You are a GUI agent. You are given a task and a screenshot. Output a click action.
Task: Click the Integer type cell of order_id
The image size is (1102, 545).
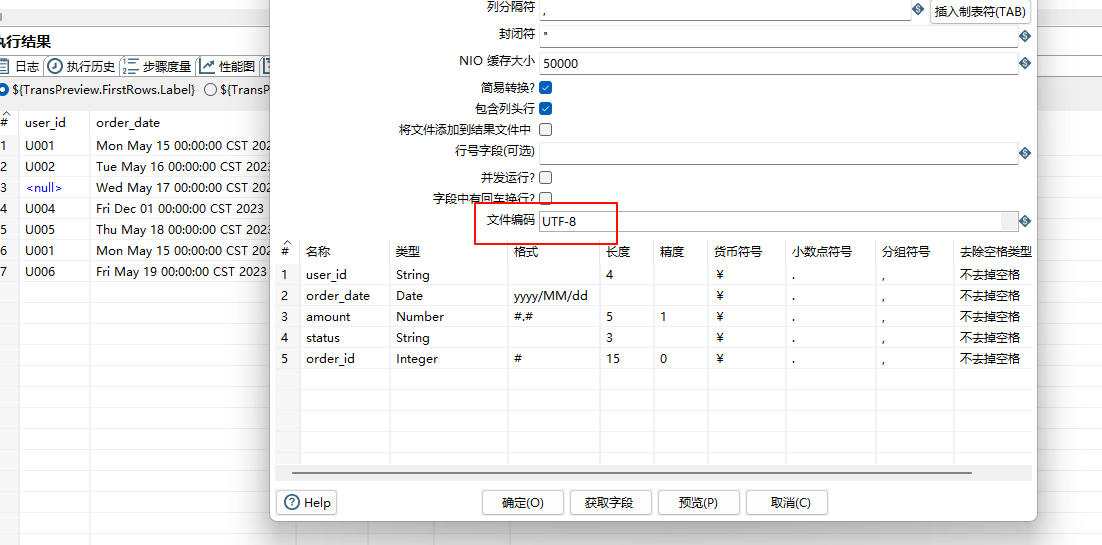click(x=448, y=359)
